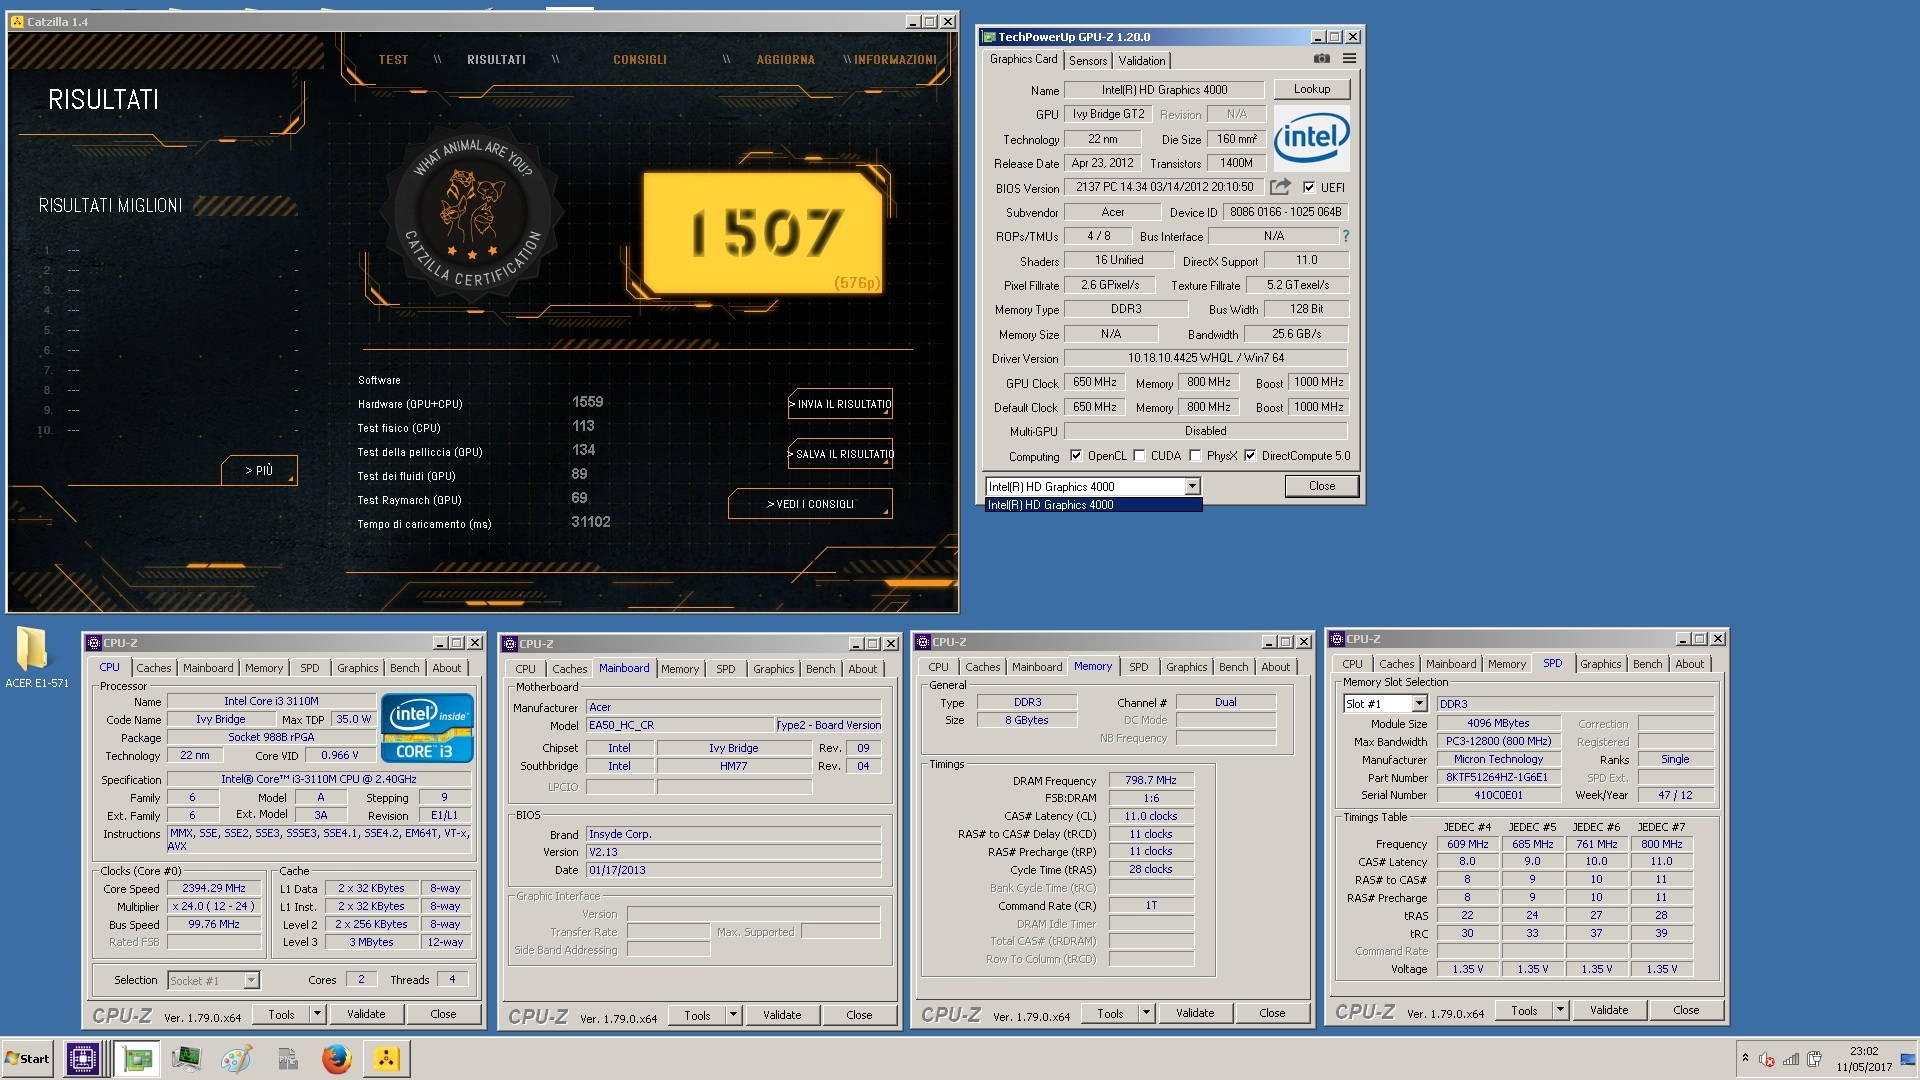Click the Intel logo in GPU-Z
Image resolution: width=1920 pixels, height=1080 pixels.
click(1311, 138)
